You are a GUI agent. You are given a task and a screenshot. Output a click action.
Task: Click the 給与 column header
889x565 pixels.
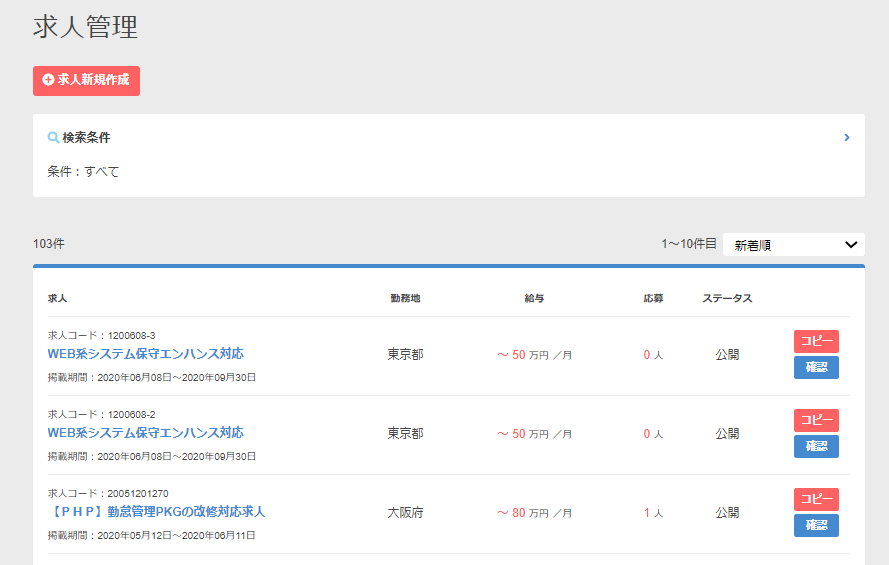click(x=534, y=298)
